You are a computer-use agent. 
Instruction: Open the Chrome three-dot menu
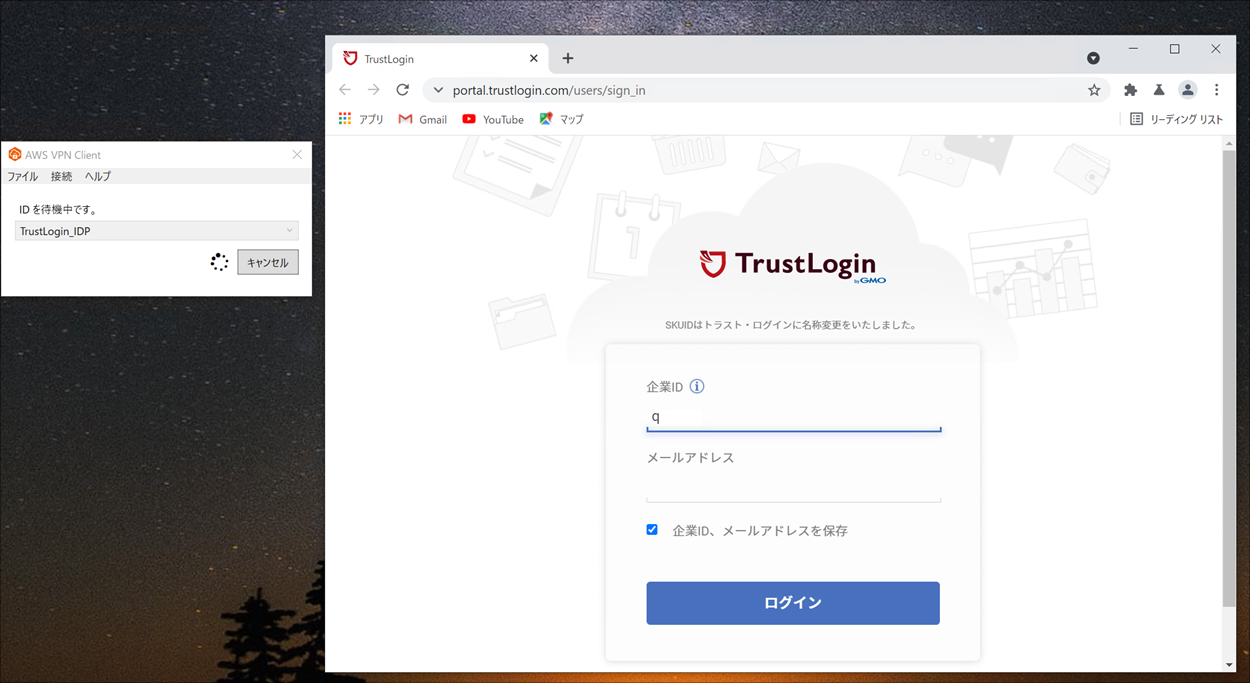(1216, 90)
